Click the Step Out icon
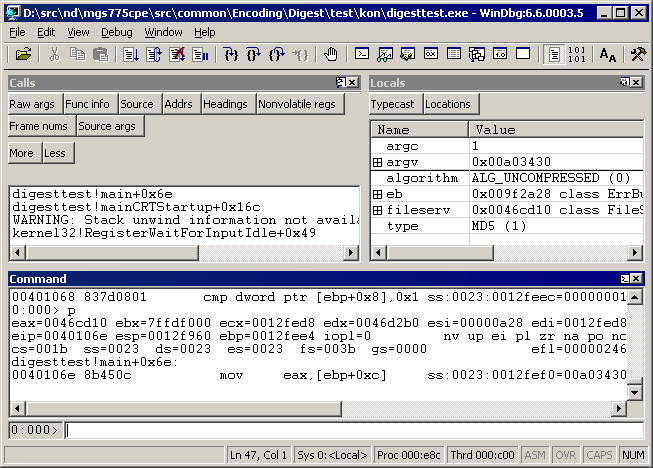 277,55
